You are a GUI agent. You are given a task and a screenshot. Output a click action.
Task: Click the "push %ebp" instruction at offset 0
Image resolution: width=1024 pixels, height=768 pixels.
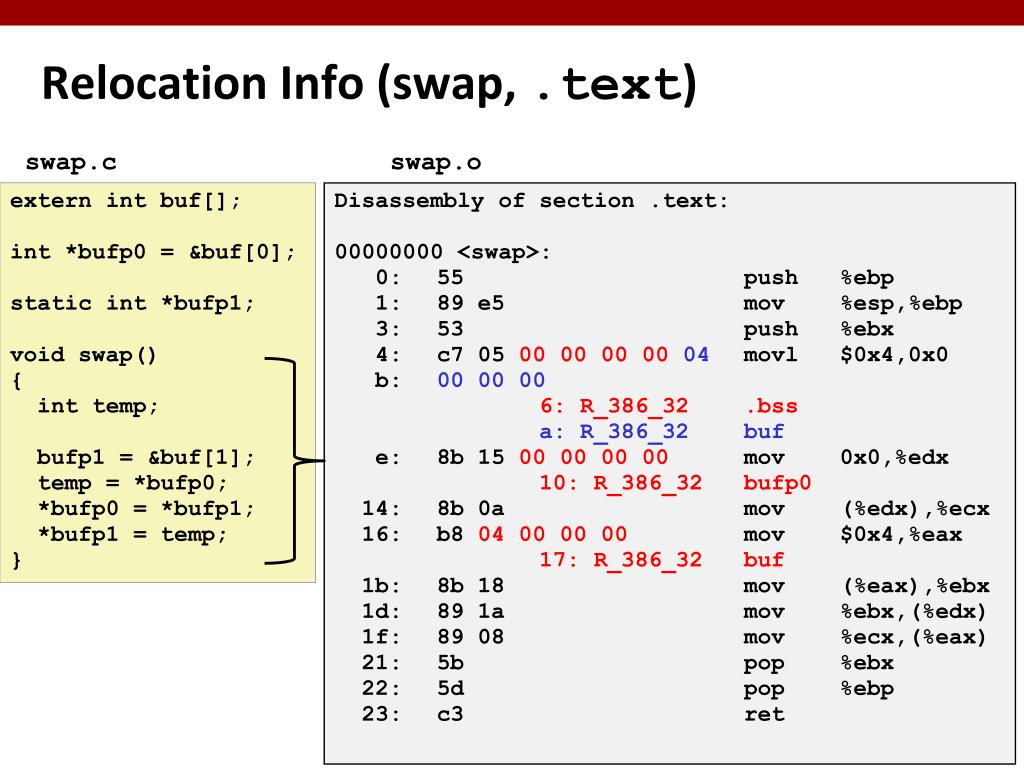818,278
